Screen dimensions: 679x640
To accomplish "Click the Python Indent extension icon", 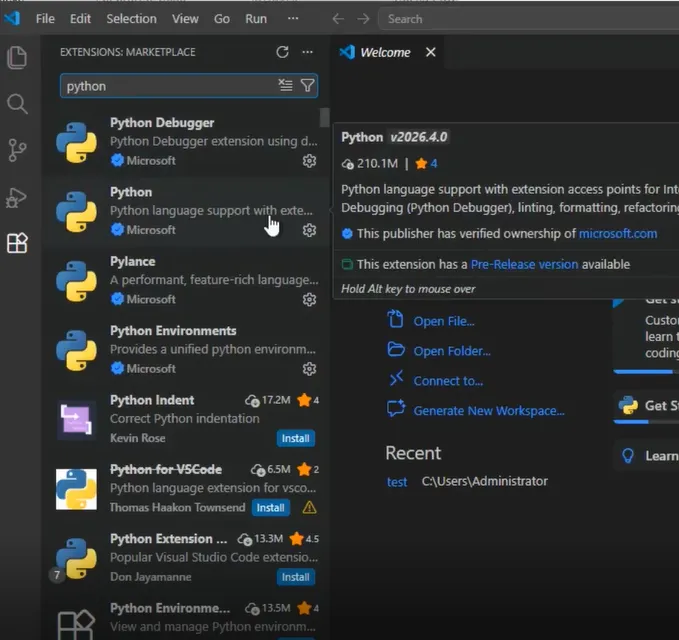I will tap(77, 420).
